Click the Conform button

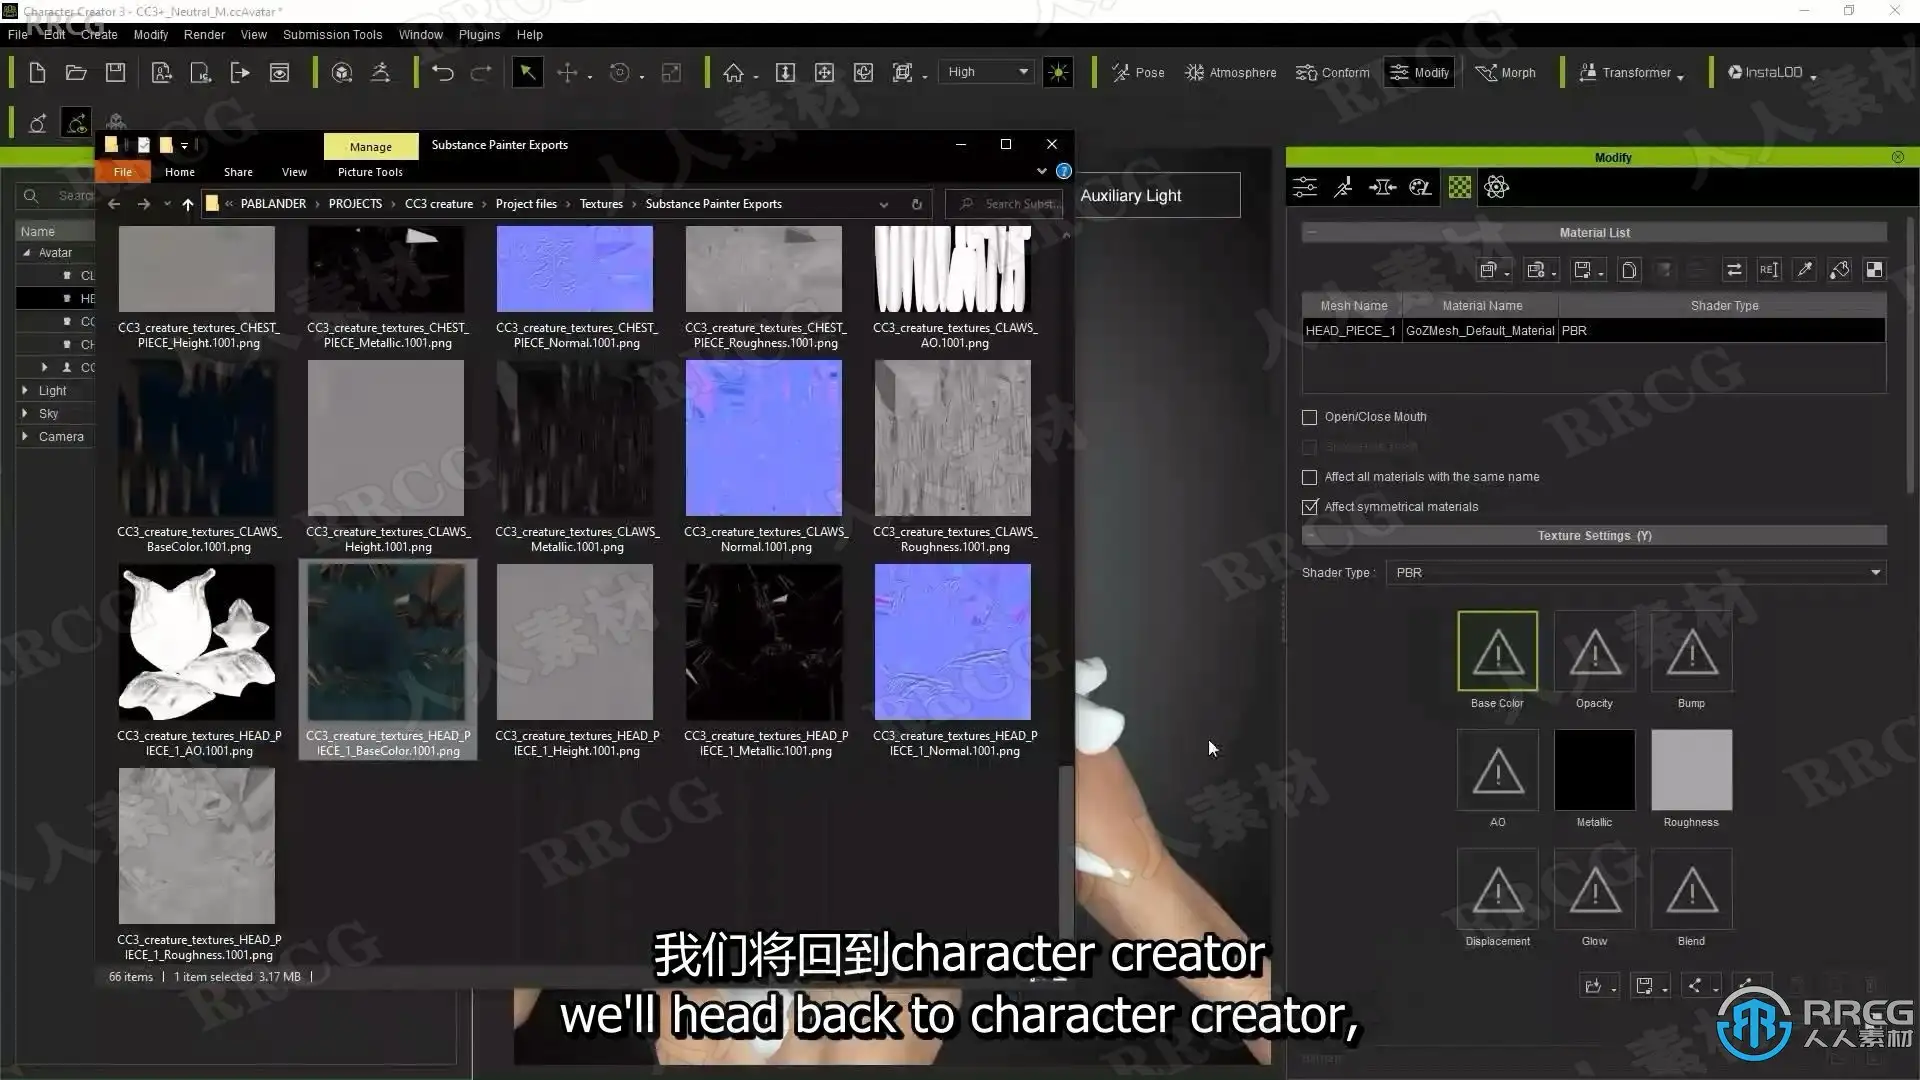1333,72
